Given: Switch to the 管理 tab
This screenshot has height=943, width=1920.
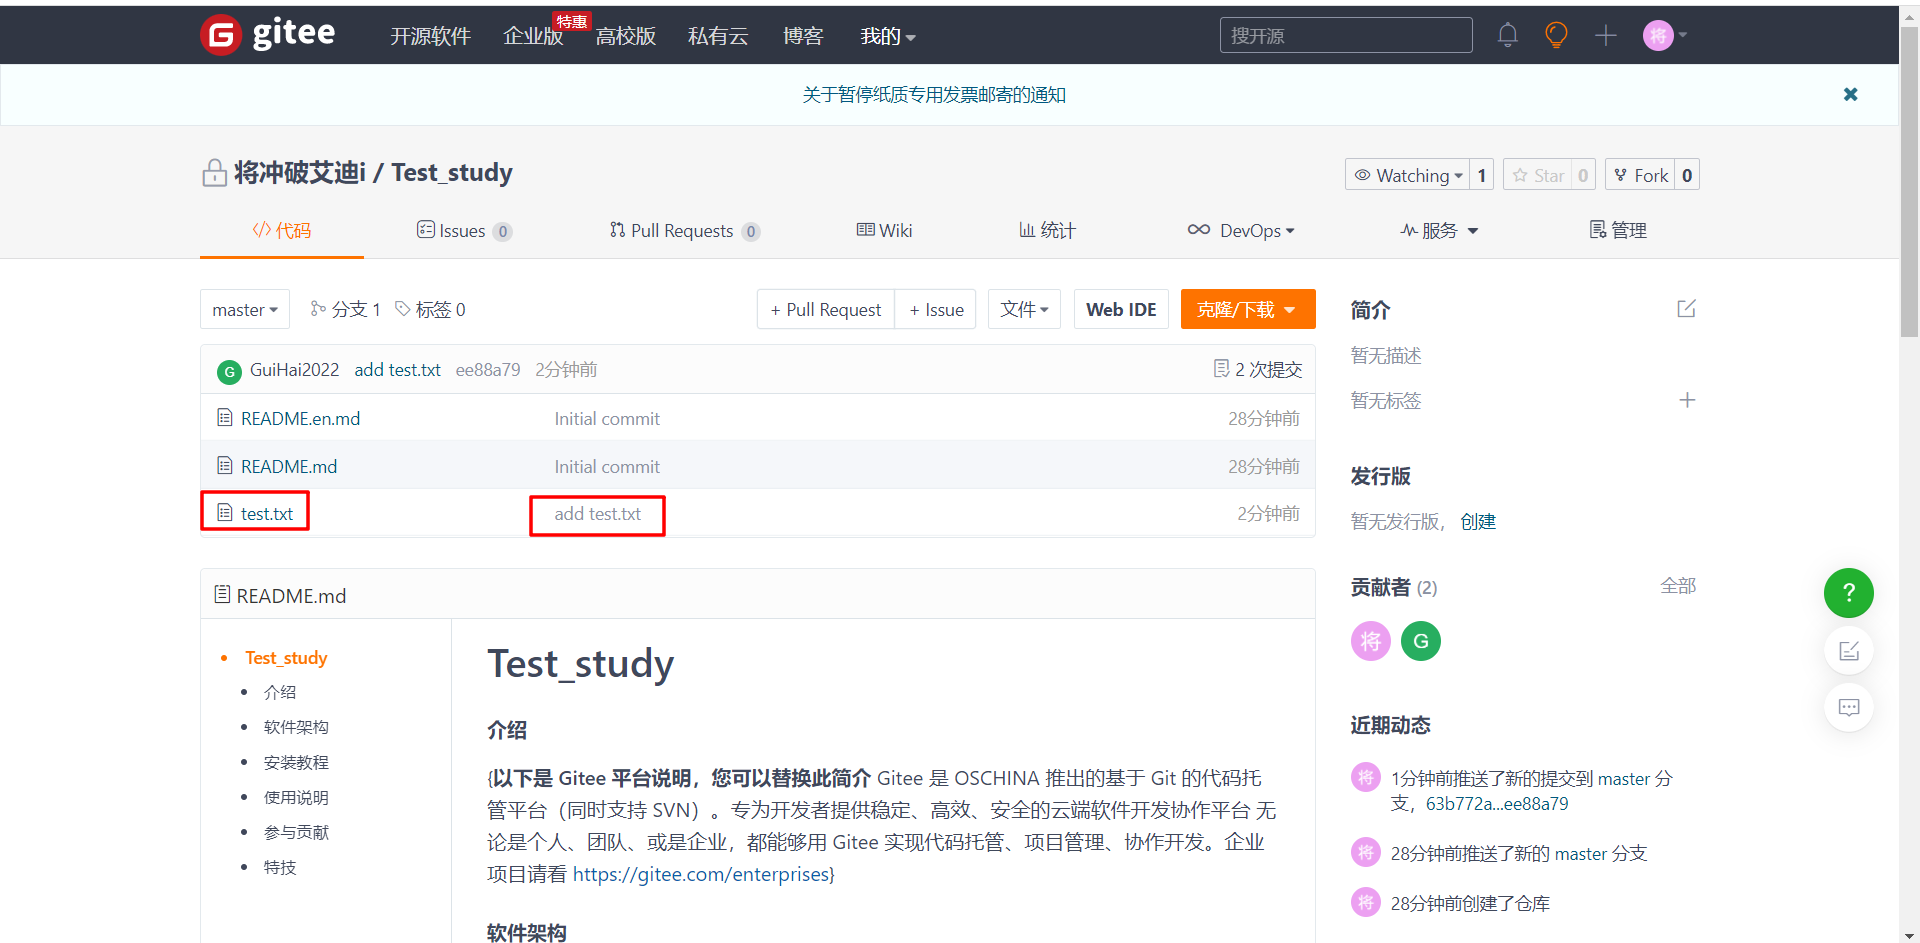Looking at the screenshot, I should pyautogui.click(x=1618, y=231).
